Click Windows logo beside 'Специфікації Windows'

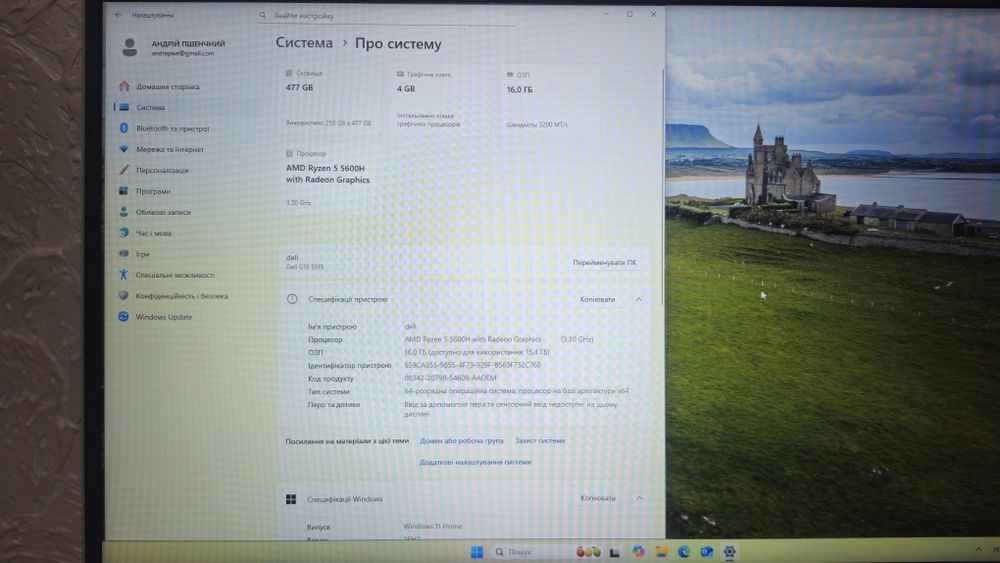[291, 499]
